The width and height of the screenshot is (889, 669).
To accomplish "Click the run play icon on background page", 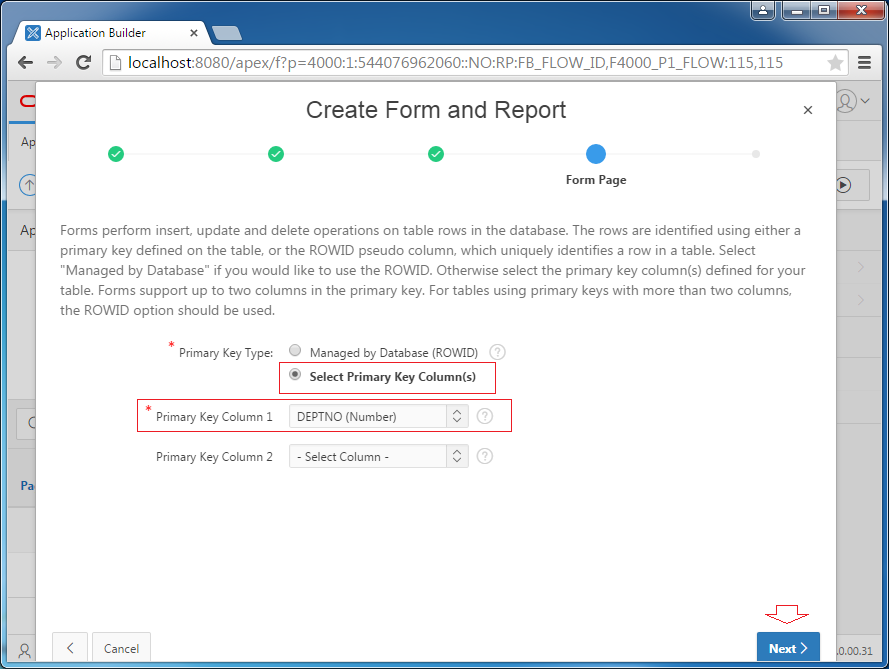I will coord(843,185).
